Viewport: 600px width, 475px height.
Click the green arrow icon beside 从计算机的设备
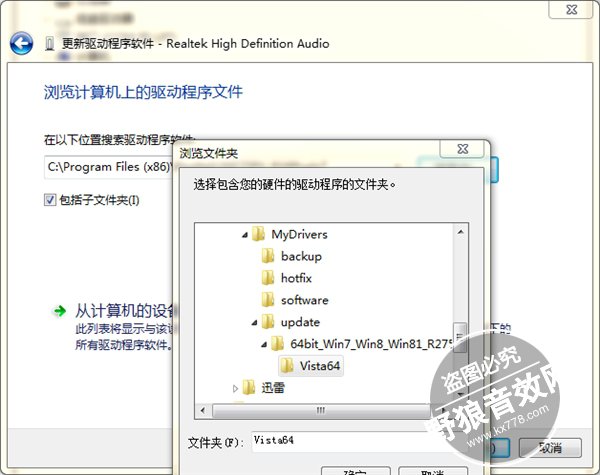point(60,311)
